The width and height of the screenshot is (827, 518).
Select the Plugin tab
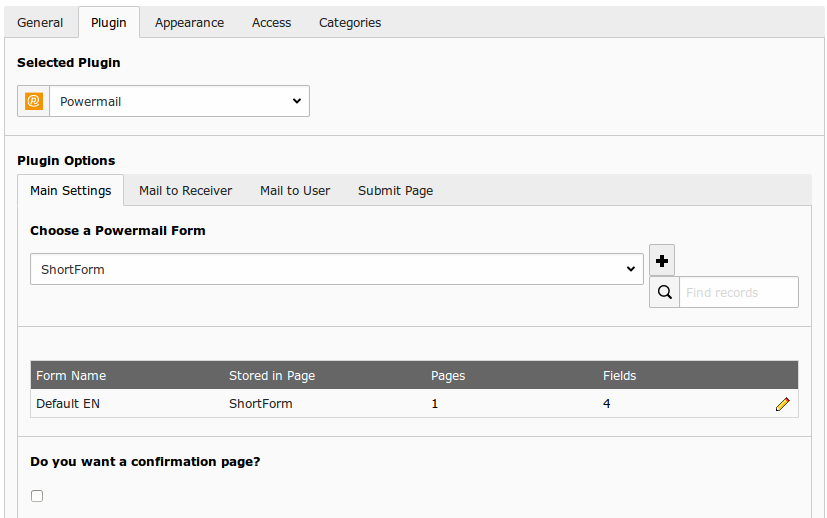click(x=109, y=23)
